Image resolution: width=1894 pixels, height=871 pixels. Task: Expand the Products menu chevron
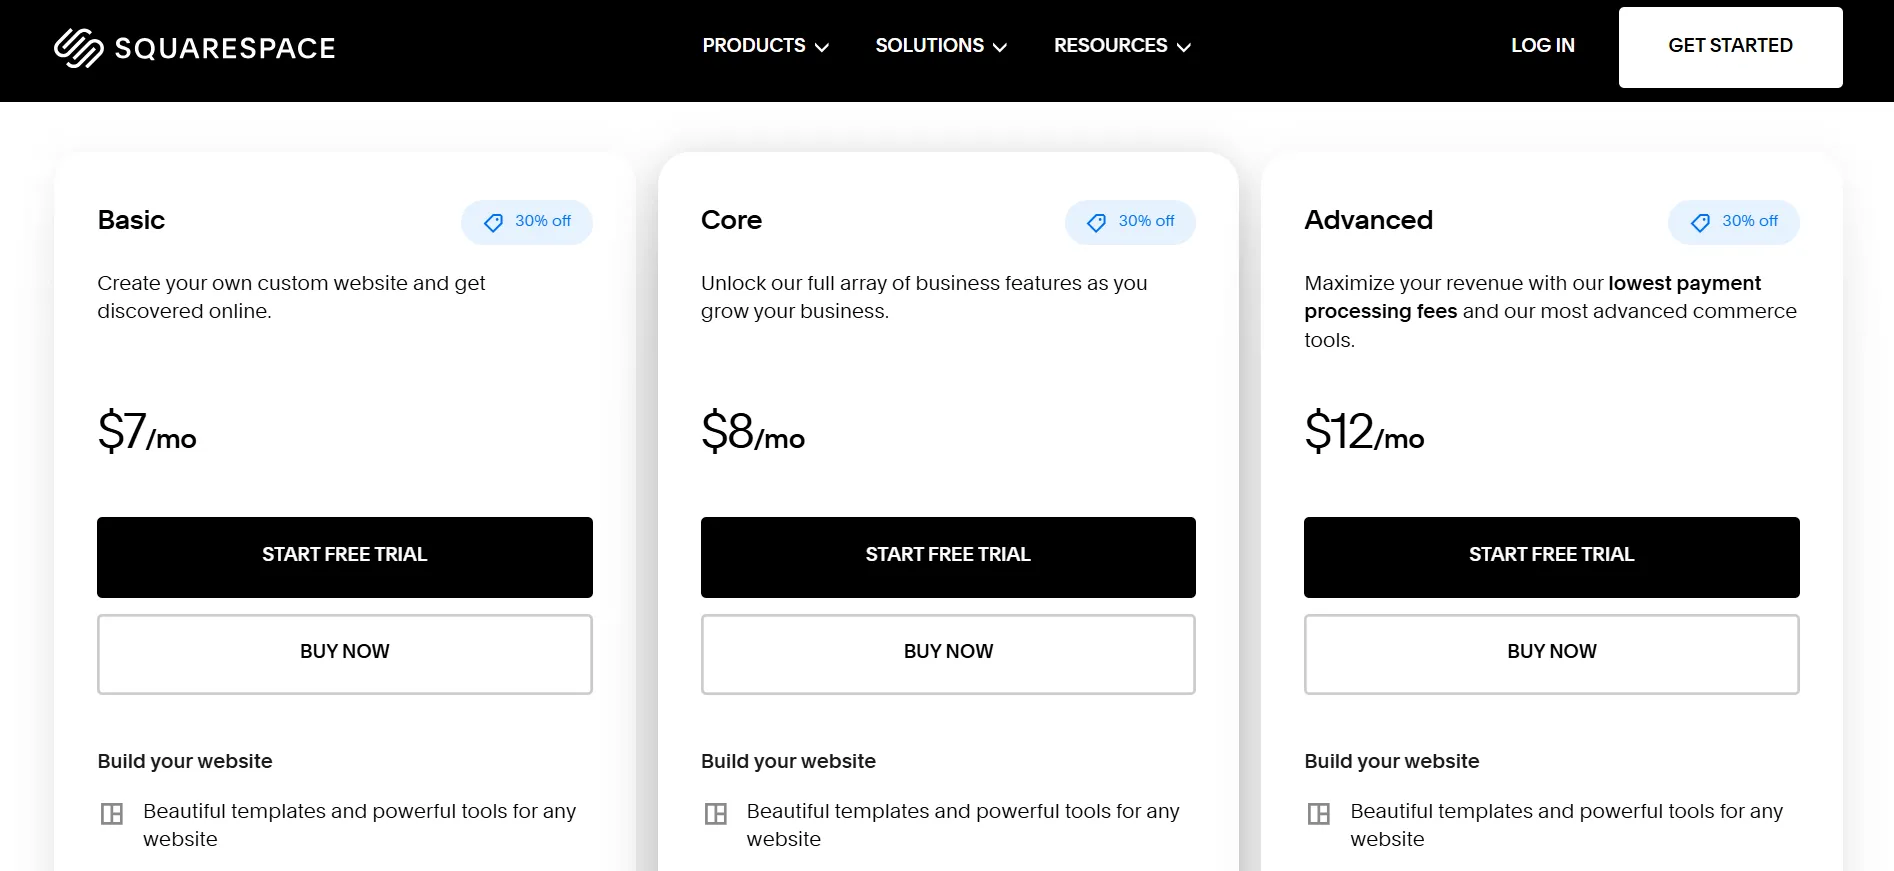pyautogui.click(x=822, y=47)
